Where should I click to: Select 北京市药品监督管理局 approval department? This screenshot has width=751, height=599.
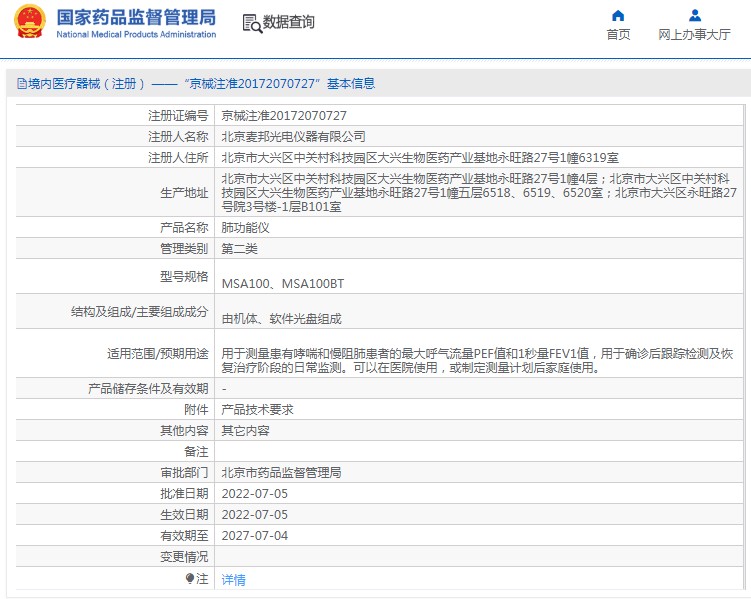(281, 473)
